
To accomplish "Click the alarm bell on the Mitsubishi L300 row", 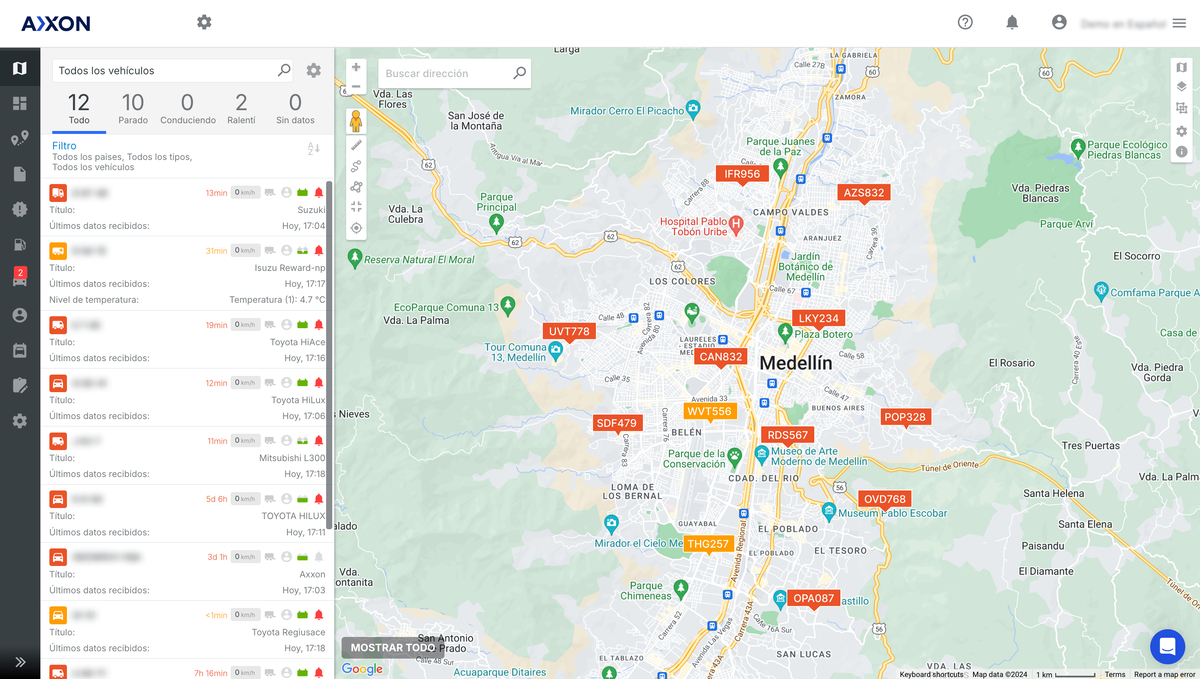I will coord(319,440).
